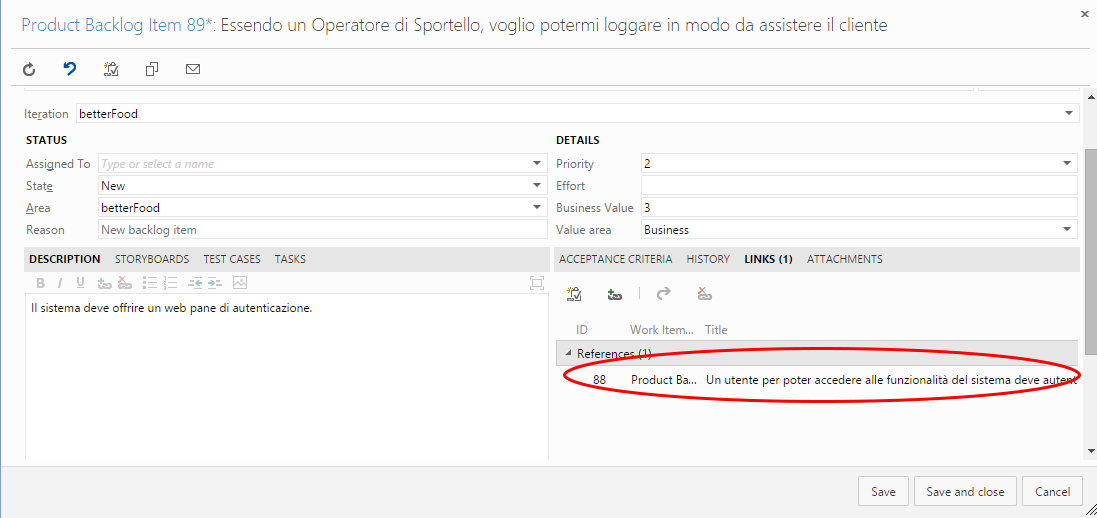Image resolution: width=1097 pixels, height=518 pixels.
Task: Click the Business Value field showing 3
Action: click(859, 207)
